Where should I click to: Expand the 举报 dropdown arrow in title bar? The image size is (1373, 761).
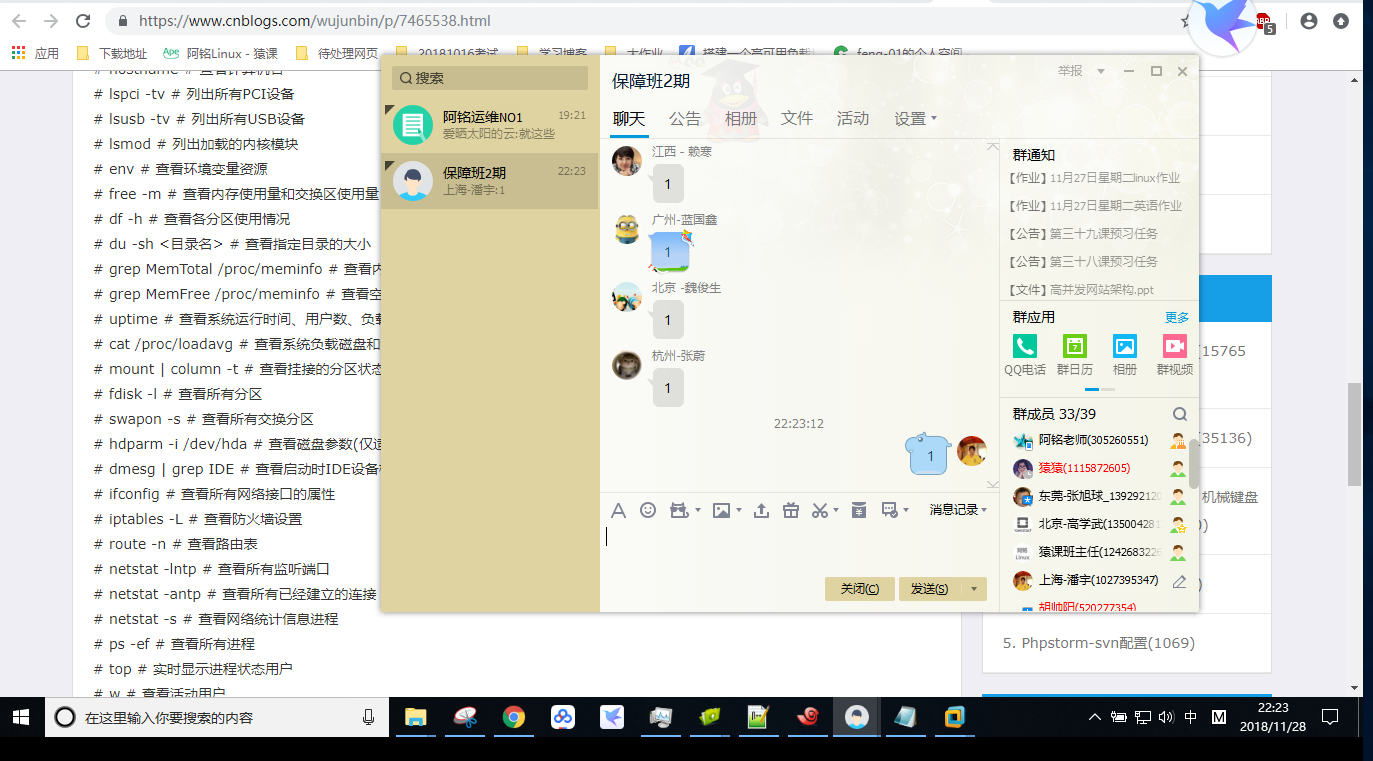[1101, 71]
